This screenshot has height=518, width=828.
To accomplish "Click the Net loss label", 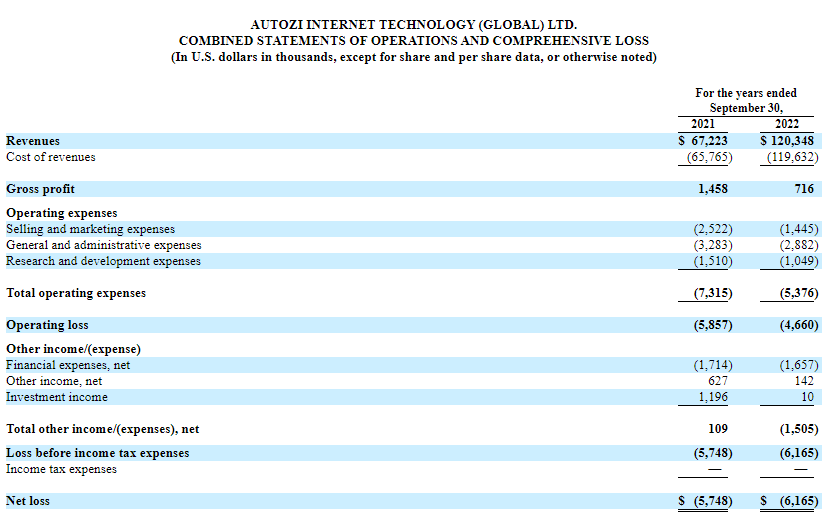I will click(x=27, y=501).
